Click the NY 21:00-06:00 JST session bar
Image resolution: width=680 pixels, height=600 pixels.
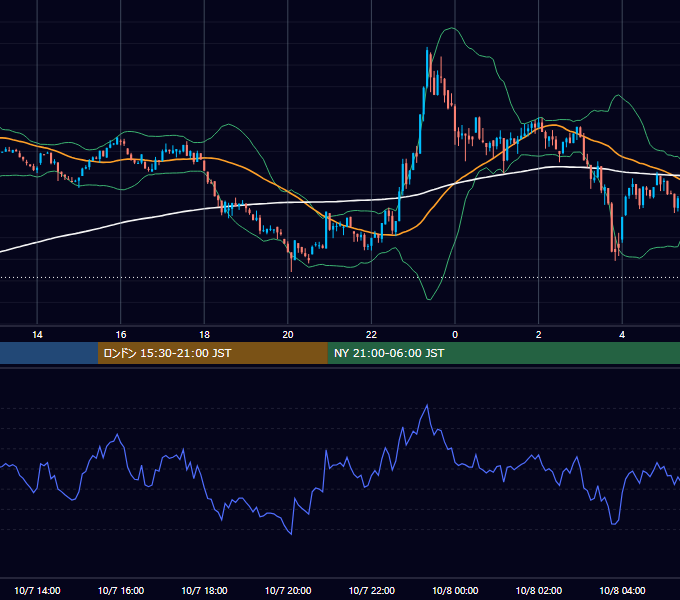(503, 353)
